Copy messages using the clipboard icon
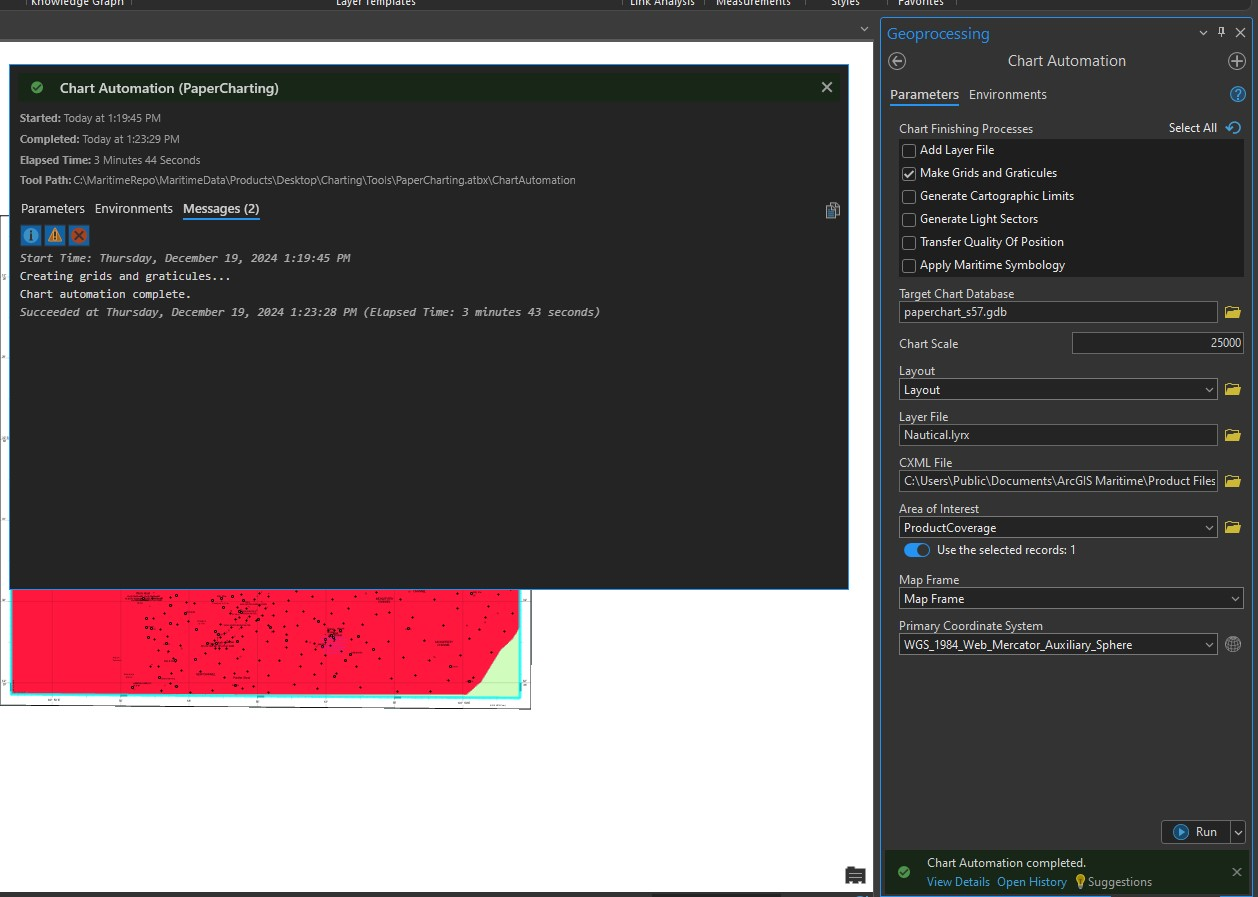 (x=832, y=210)
